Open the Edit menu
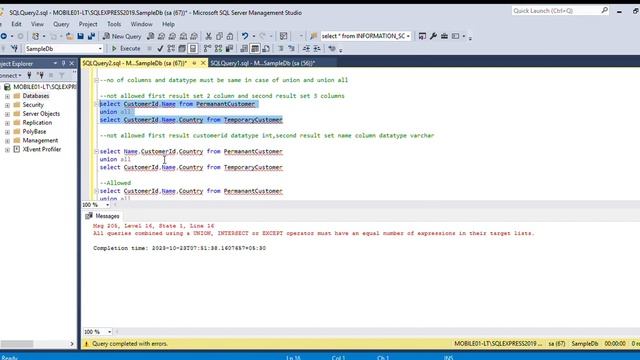This screenshot has width=640, height=360. click(16, 24)
